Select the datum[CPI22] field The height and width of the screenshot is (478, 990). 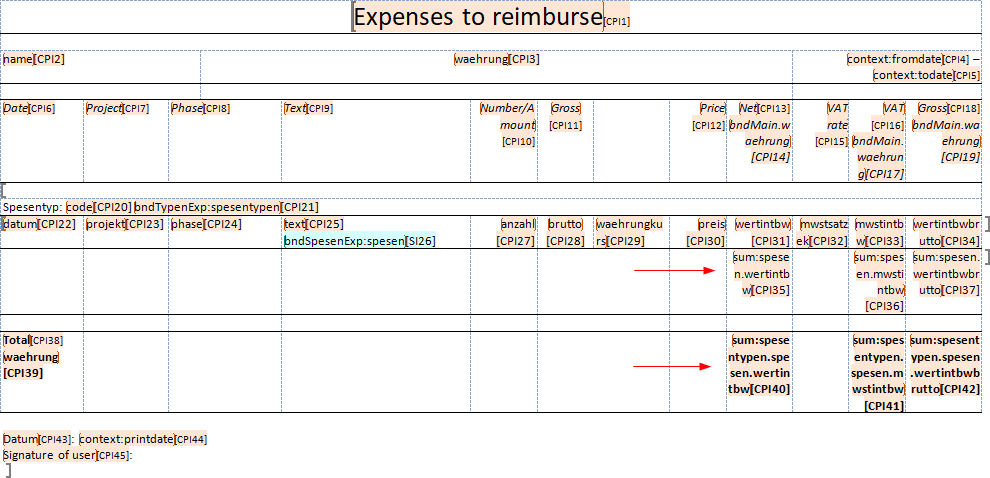click(x=39, y=224)
